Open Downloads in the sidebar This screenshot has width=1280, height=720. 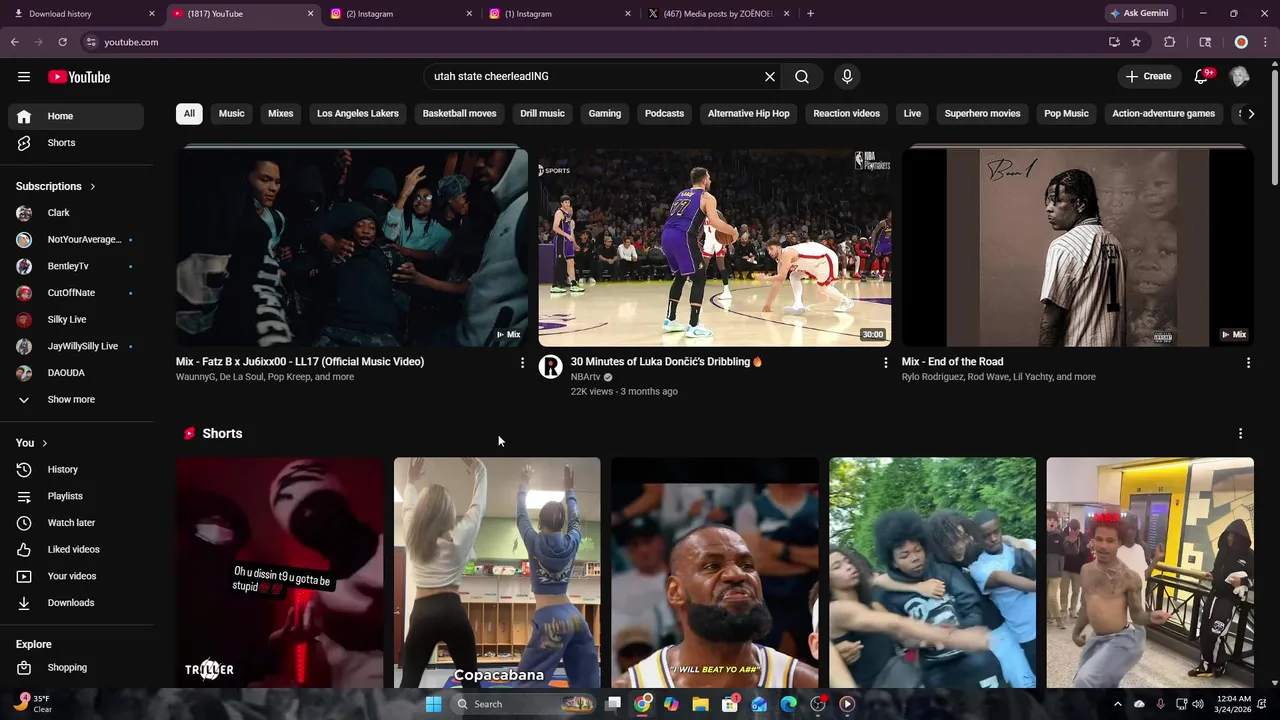(76, 603)
